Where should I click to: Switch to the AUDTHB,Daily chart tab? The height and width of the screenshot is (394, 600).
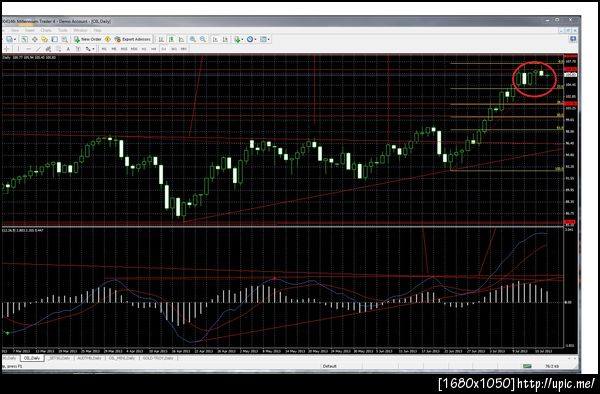(90, 358)
